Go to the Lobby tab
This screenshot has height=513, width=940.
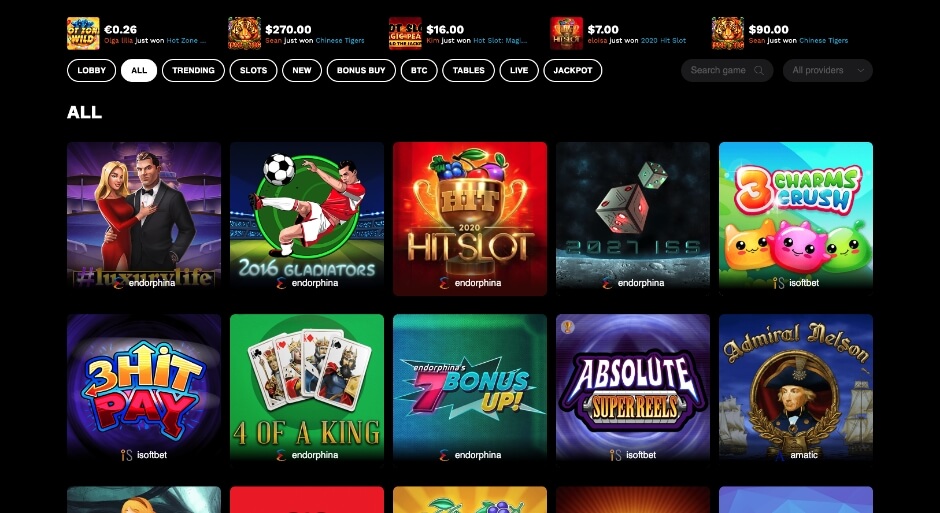point(92,71)
